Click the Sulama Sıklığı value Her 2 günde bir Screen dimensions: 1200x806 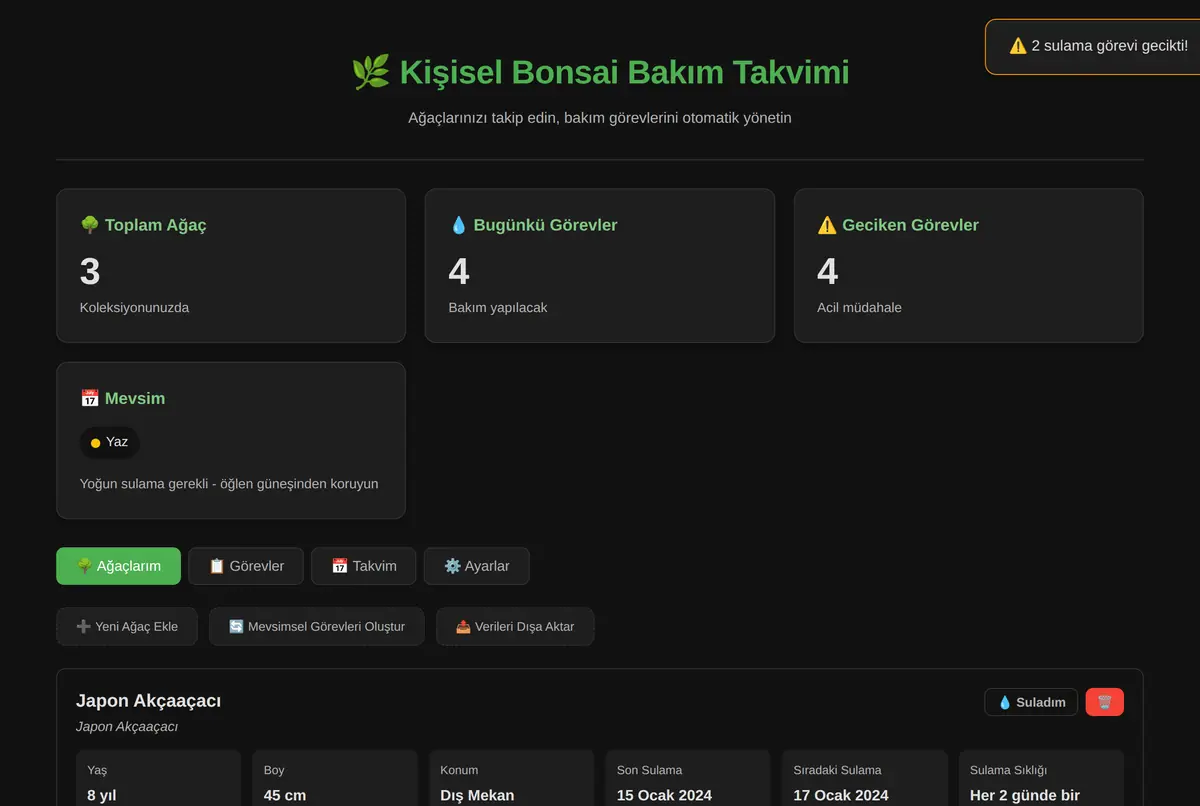pyautogui.click(x=1025, y=796)
